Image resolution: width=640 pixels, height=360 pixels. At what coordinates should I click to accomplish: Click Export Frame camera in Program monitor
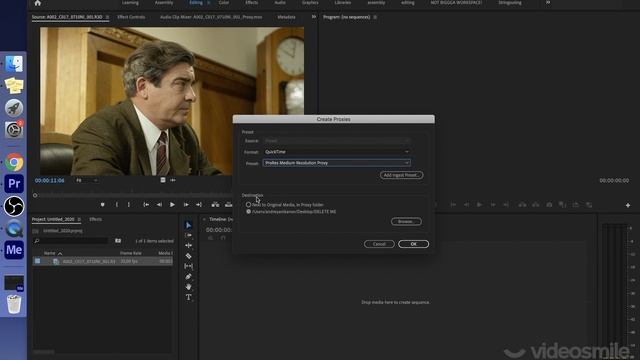[x=549, y=204]
